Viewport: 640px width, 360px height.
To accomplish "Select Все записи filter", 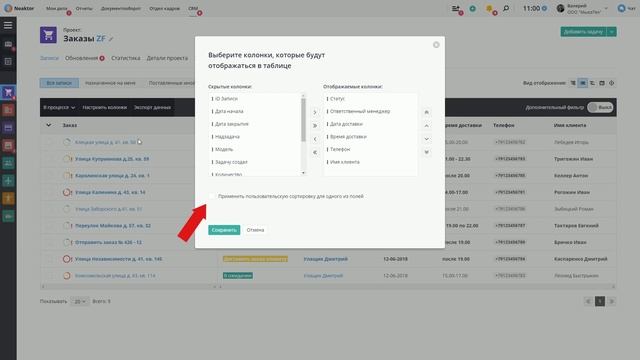I will coord(59,83).
